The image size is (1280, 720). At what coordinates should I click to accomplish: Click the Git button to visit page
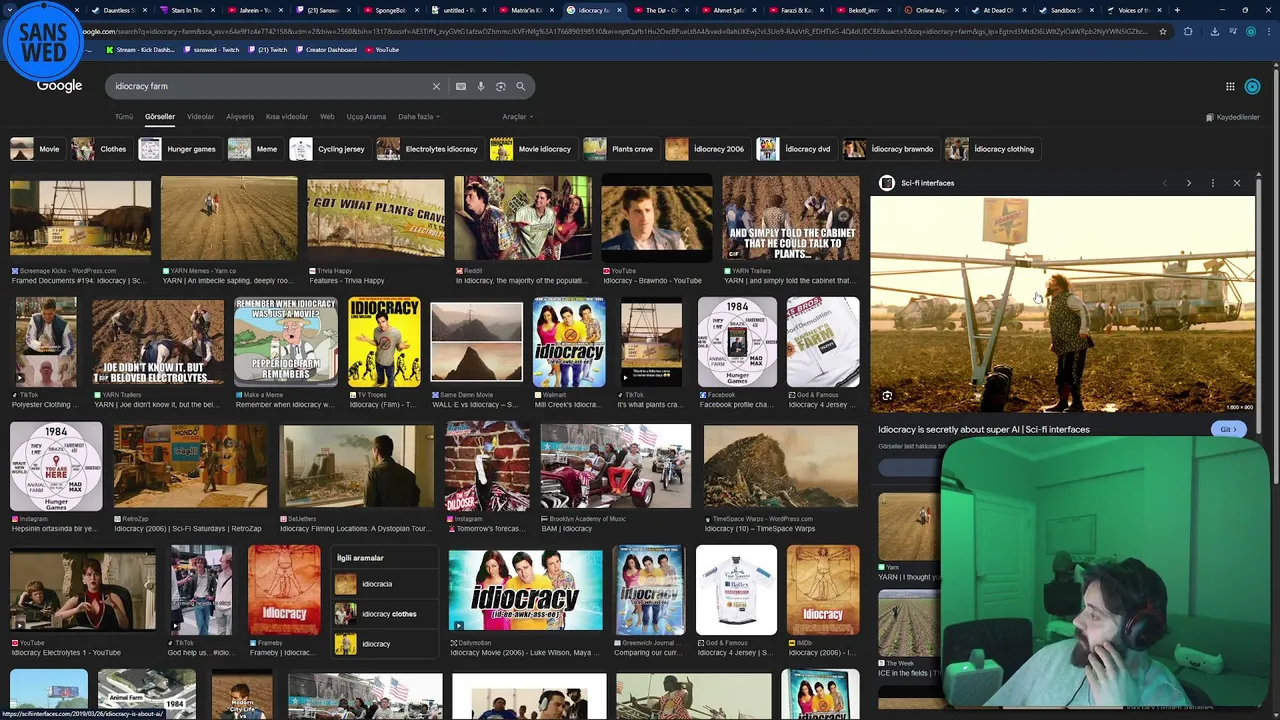(x=1228, y=430)
